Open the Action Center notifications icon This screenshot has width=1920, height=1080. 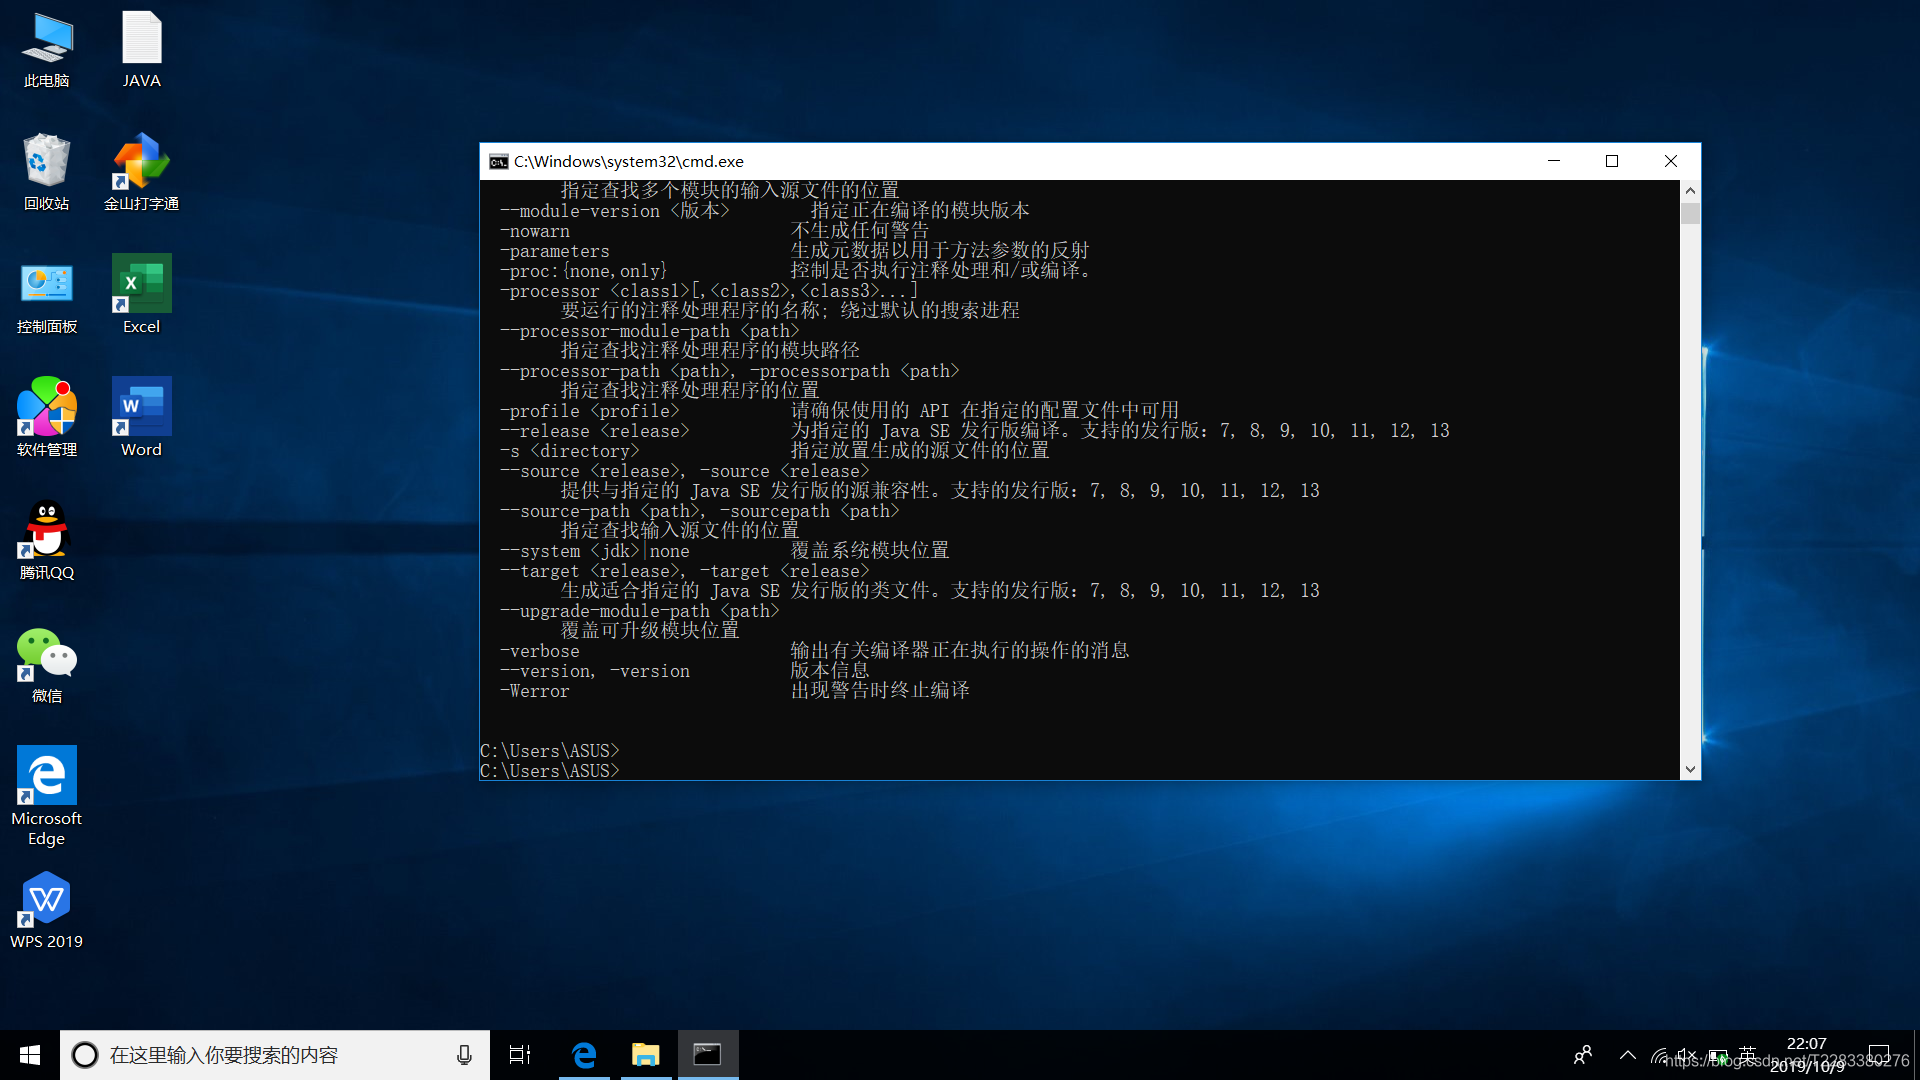[x=1879, y=1055]
